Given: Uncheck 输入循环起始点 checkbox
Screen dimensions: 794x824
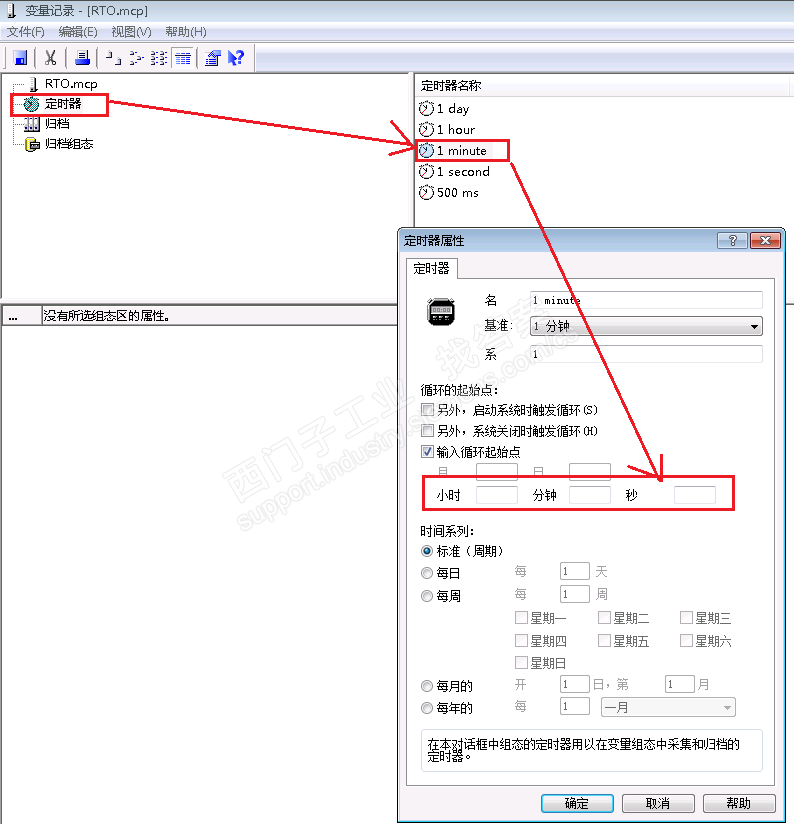Looking at the screenshot, I should (428, 452).
